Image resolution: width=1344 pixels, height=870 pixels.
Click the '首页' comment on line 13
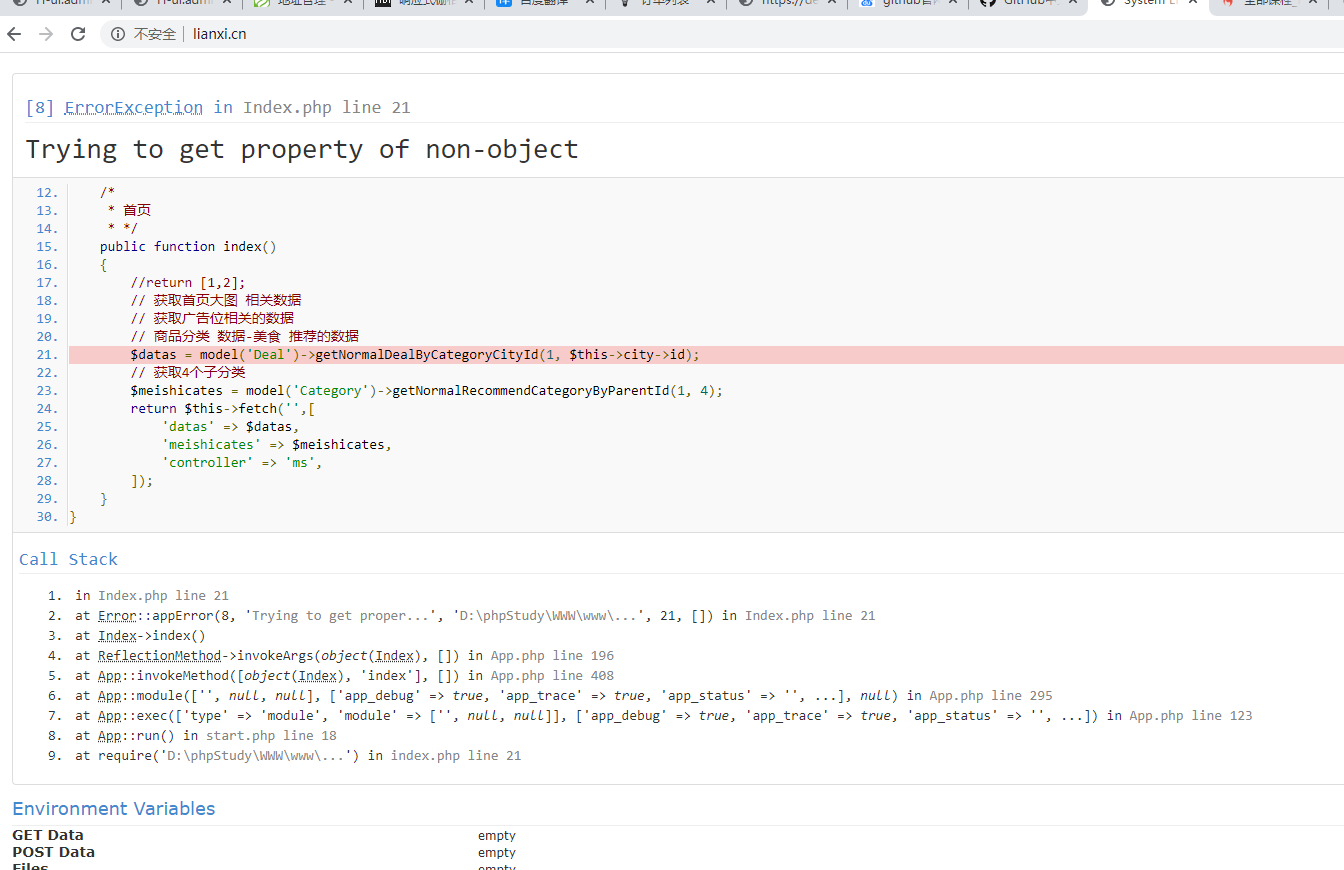(137, 210)
